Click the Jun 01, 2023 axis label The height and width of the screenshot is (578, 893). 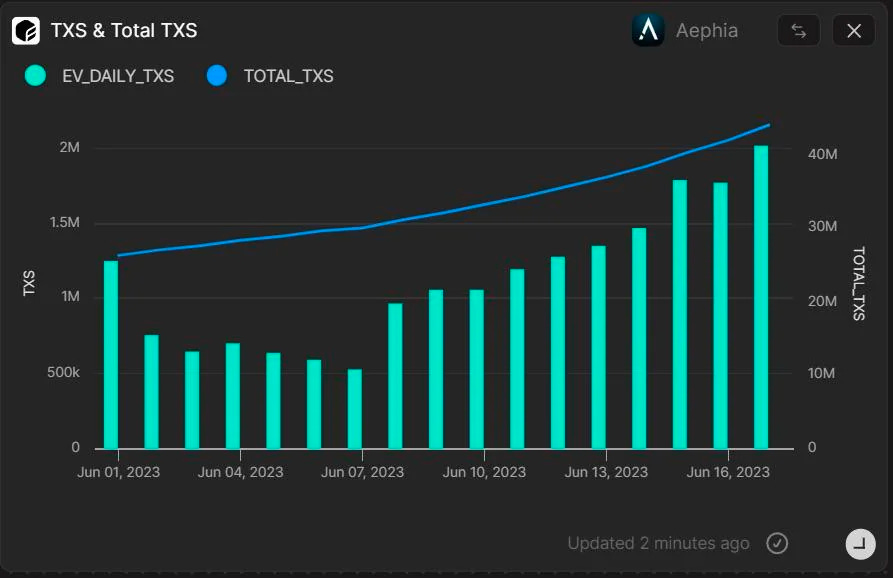tap(118, 472)
